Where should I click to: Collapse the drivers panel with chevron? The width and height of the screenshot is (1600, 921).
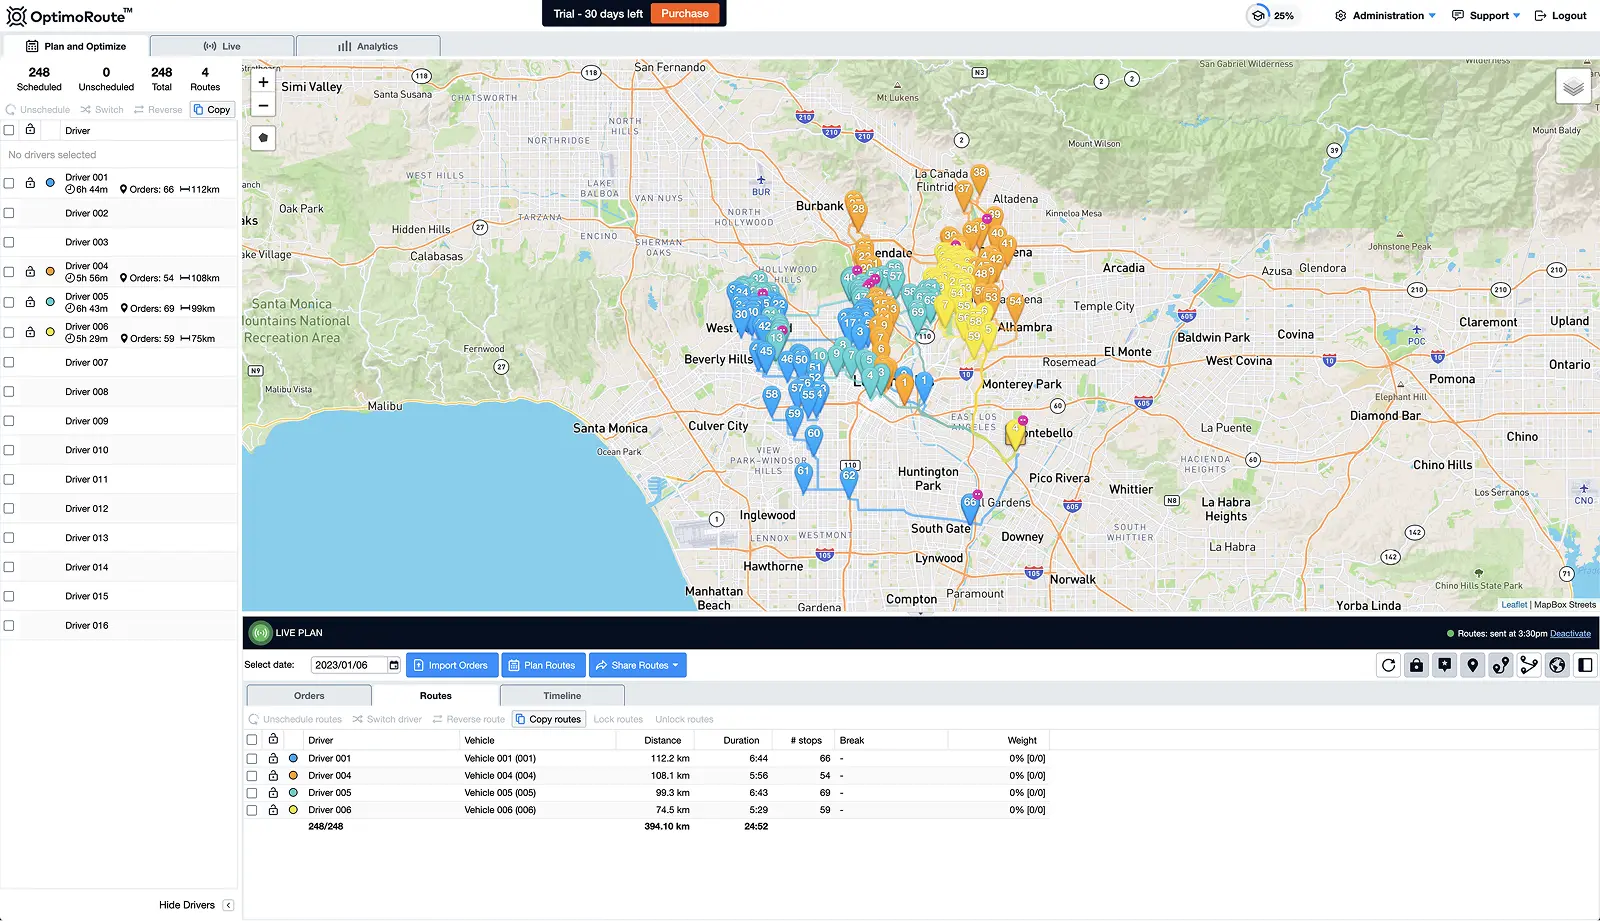228,905
